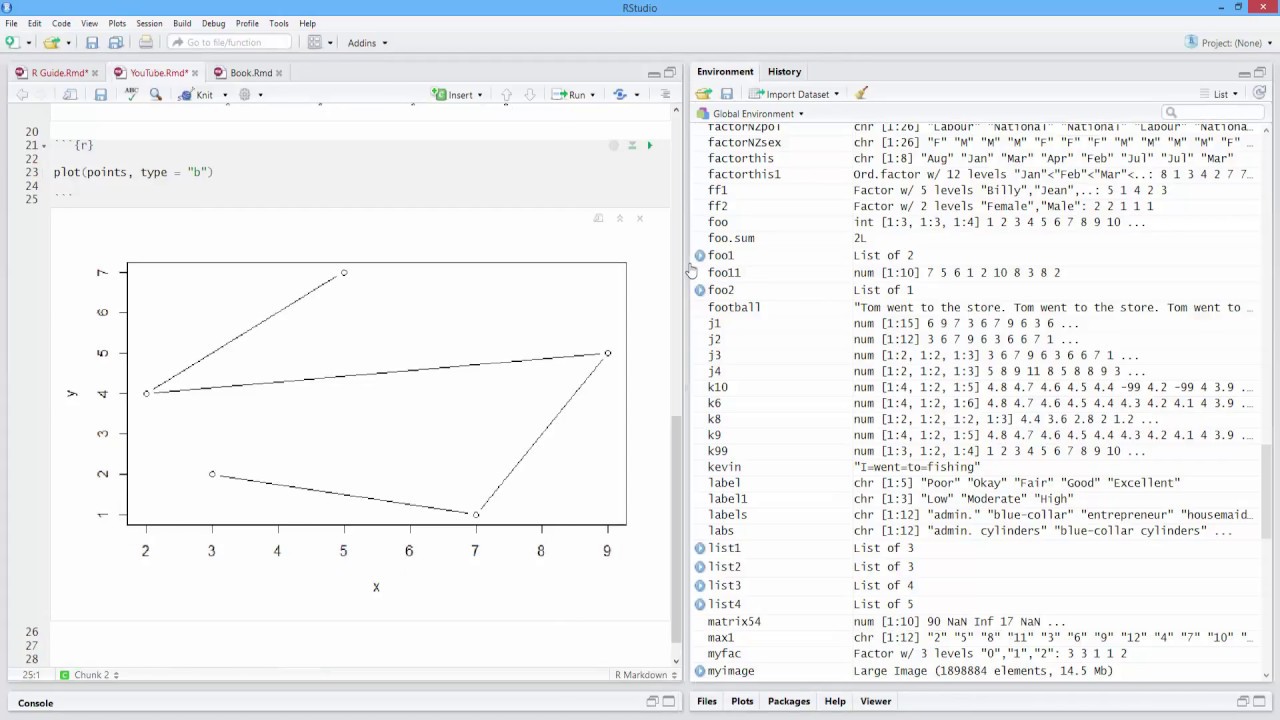Viewport: 1280px width, 720px height.
Task: Open the Packages tab
Action: click(x=789, y=702)
